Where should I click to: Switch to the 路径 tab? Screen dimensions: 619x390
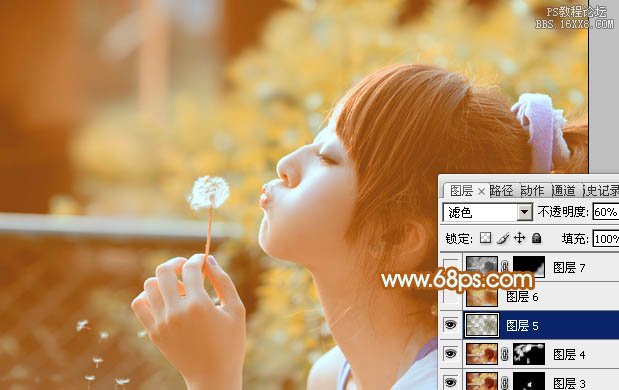[x=501, y=191]
